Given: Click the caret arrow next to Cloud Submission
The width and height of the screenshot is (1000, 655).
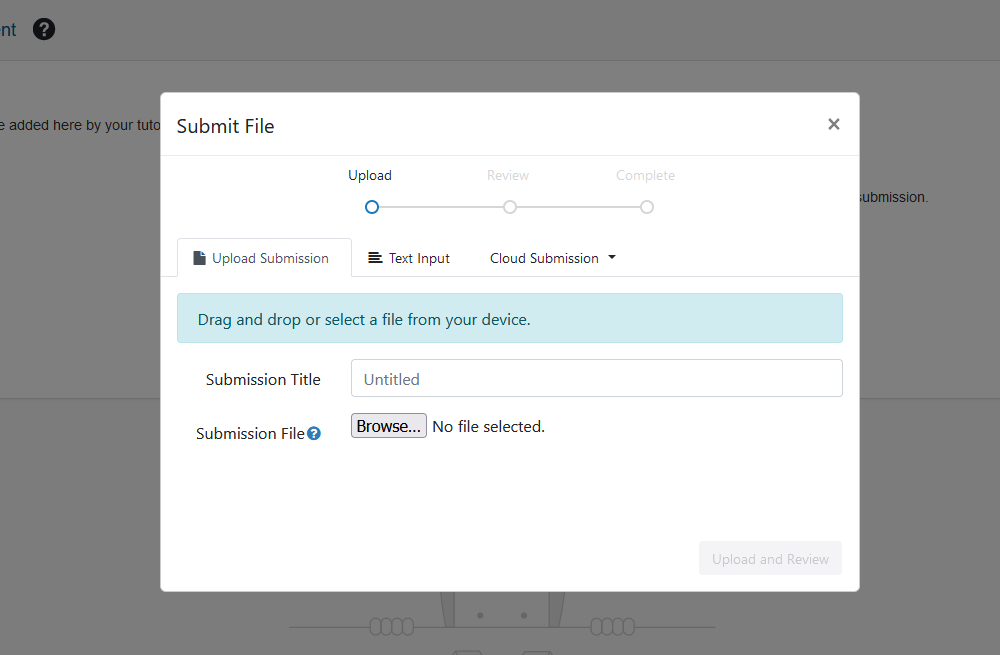Looking at the screenshot, I should pos(612,258).
